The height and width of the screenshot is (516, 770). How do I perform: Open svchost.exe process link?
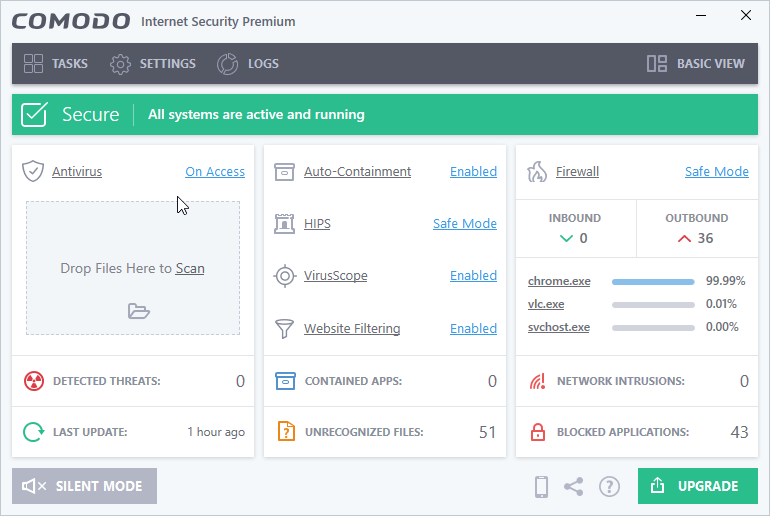(x=559, y=327)
